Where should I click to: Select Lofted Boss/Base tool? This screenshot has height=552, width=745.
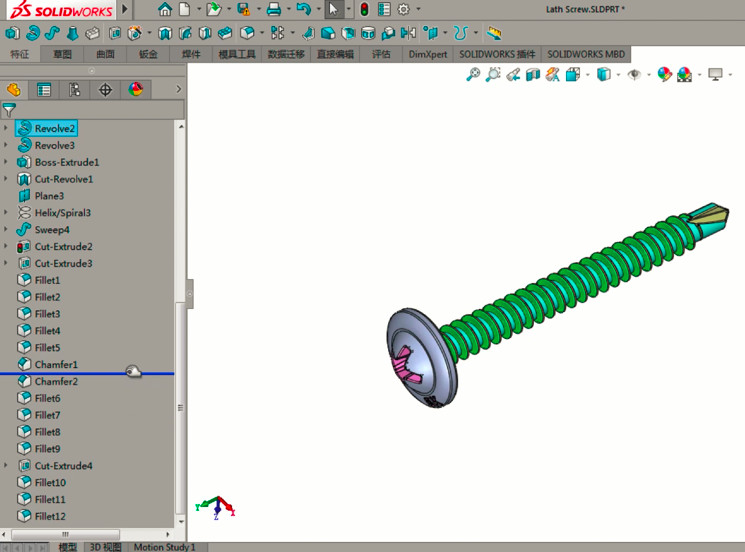tap(72, 33)
